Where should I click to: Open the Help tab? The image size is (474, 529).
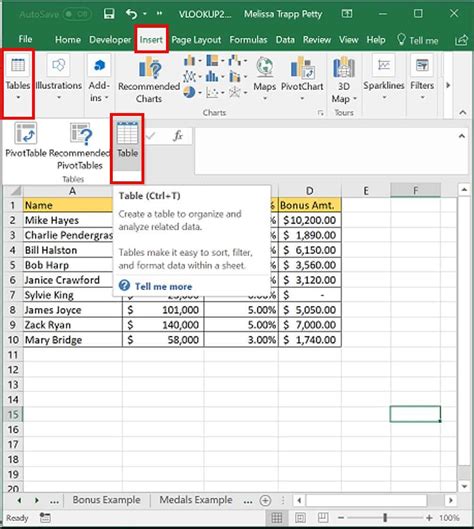point(376,40)
